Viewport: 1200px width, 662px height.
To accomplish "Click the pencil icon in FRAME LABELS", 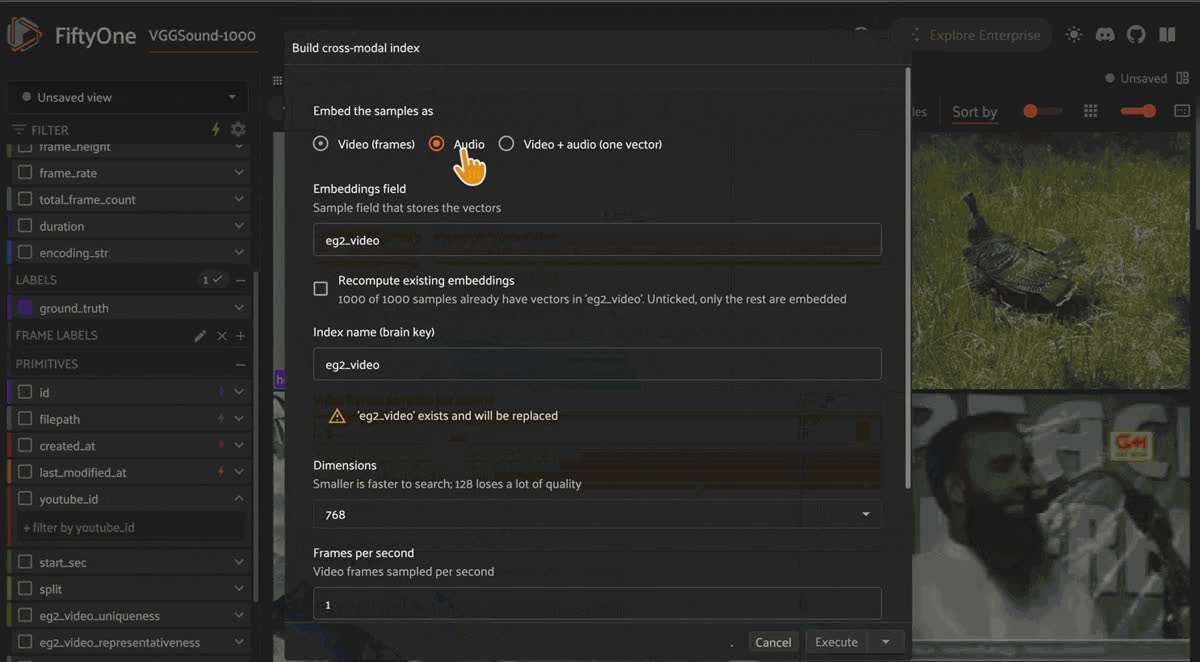I will 200,336.
